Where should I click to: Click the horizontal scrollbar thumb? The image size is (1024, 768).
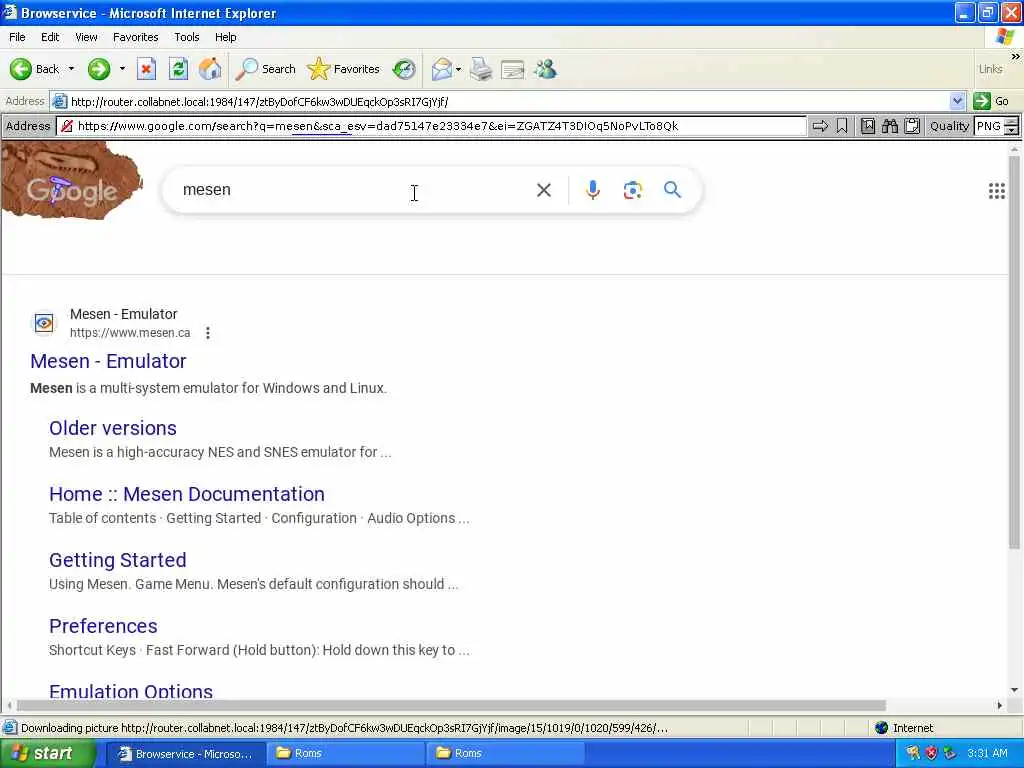(x=451, y=705)
